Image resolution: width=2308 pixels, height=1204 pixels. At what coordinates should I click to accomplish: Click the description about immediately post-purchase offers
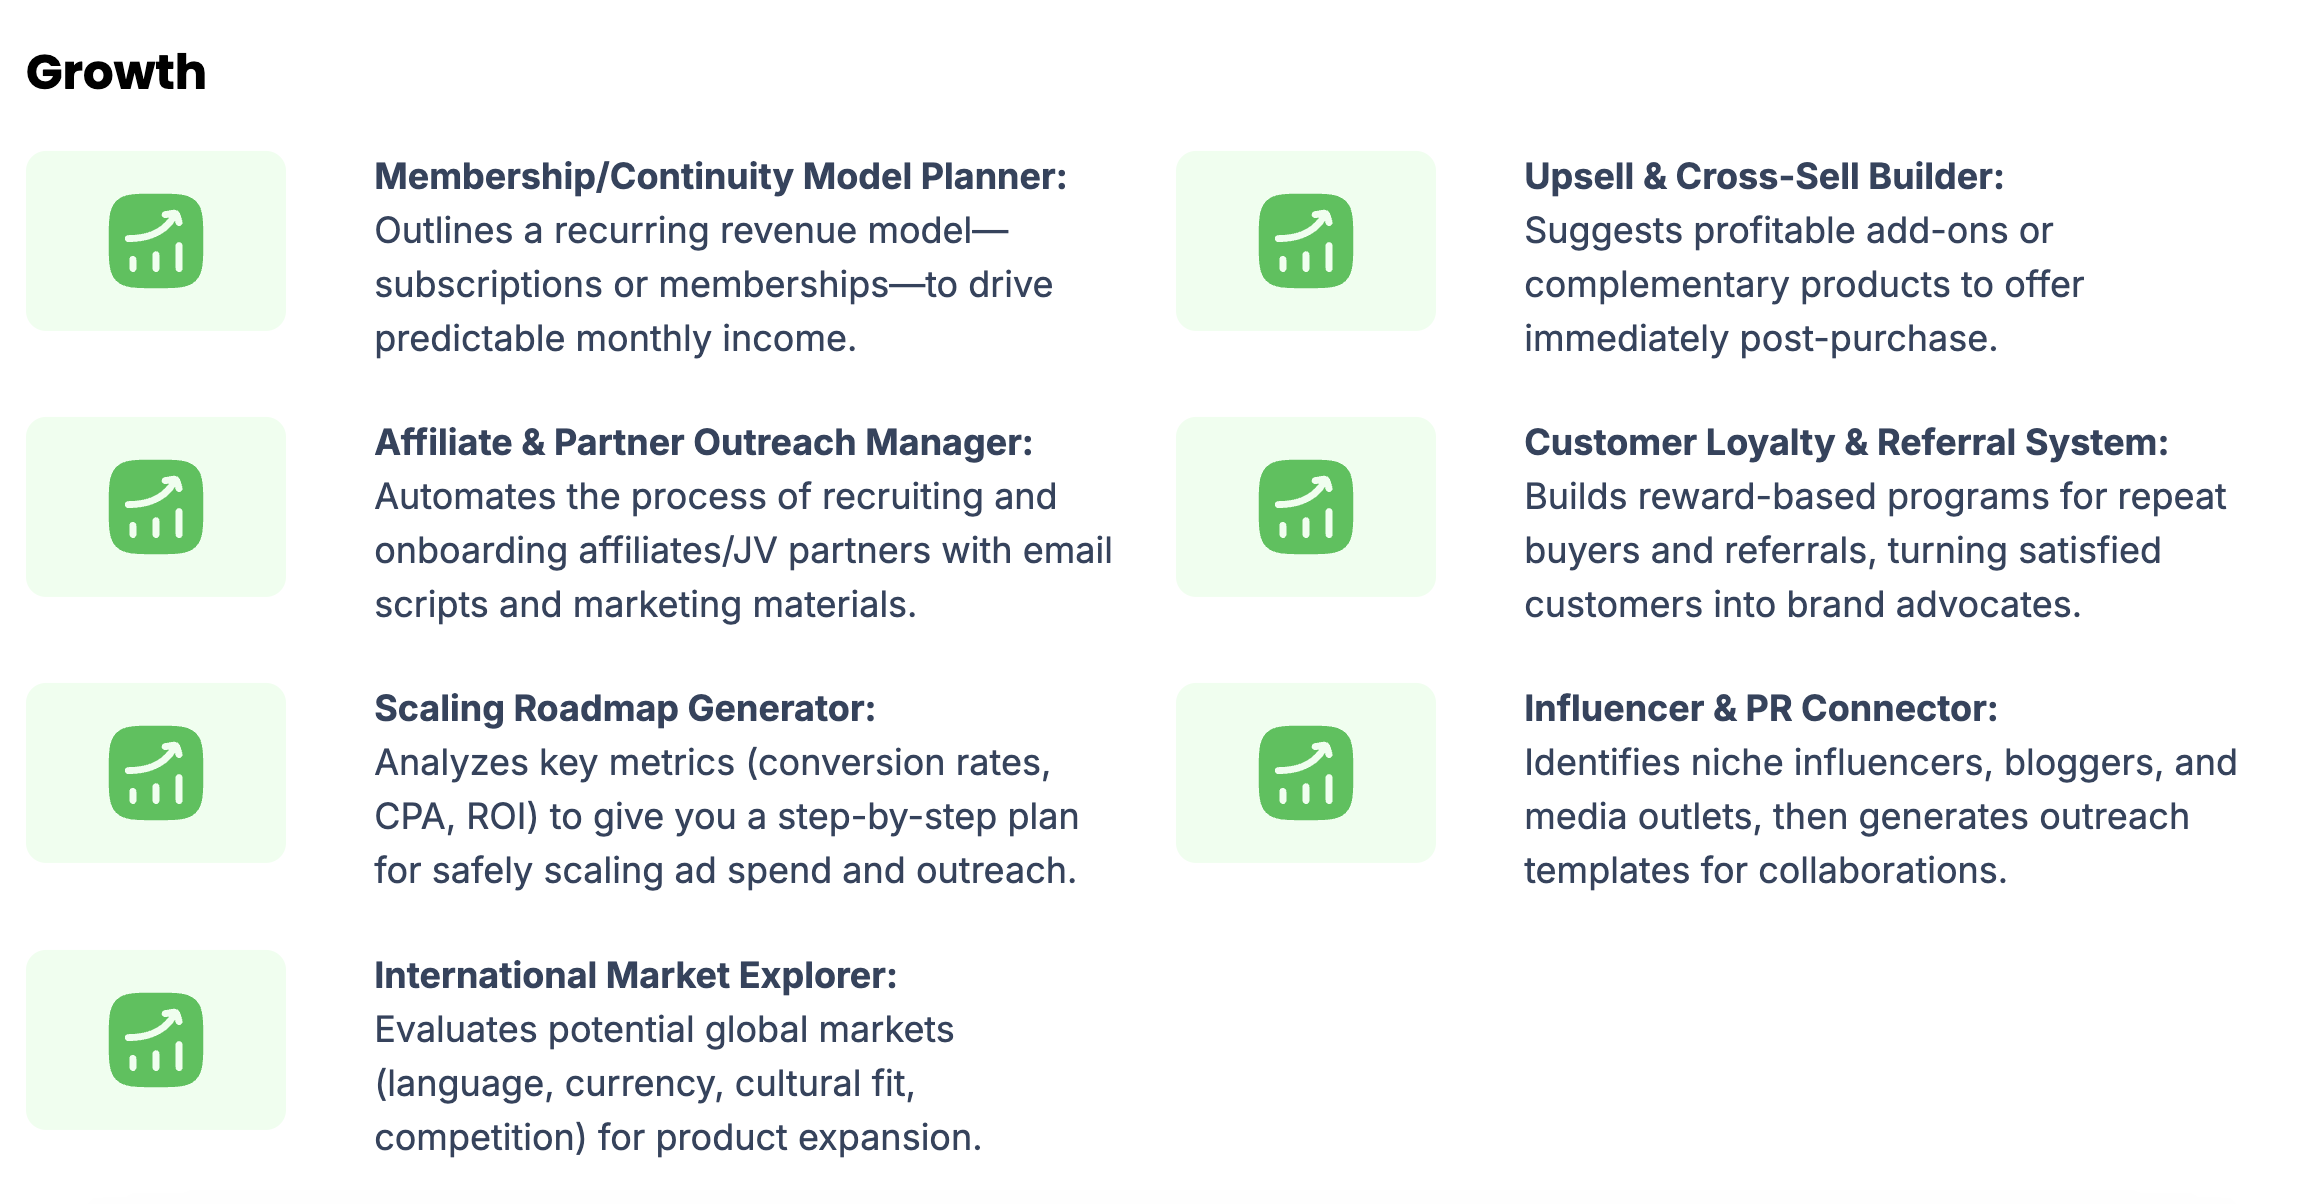click(x=1804, y=285)
